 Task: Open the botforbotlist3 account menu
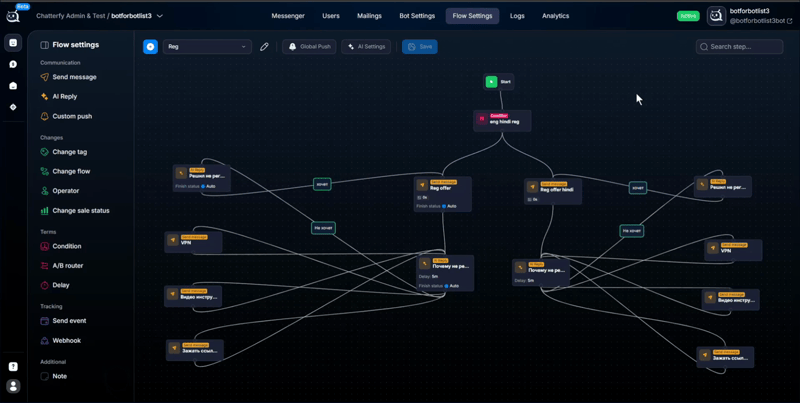[749, 16]
